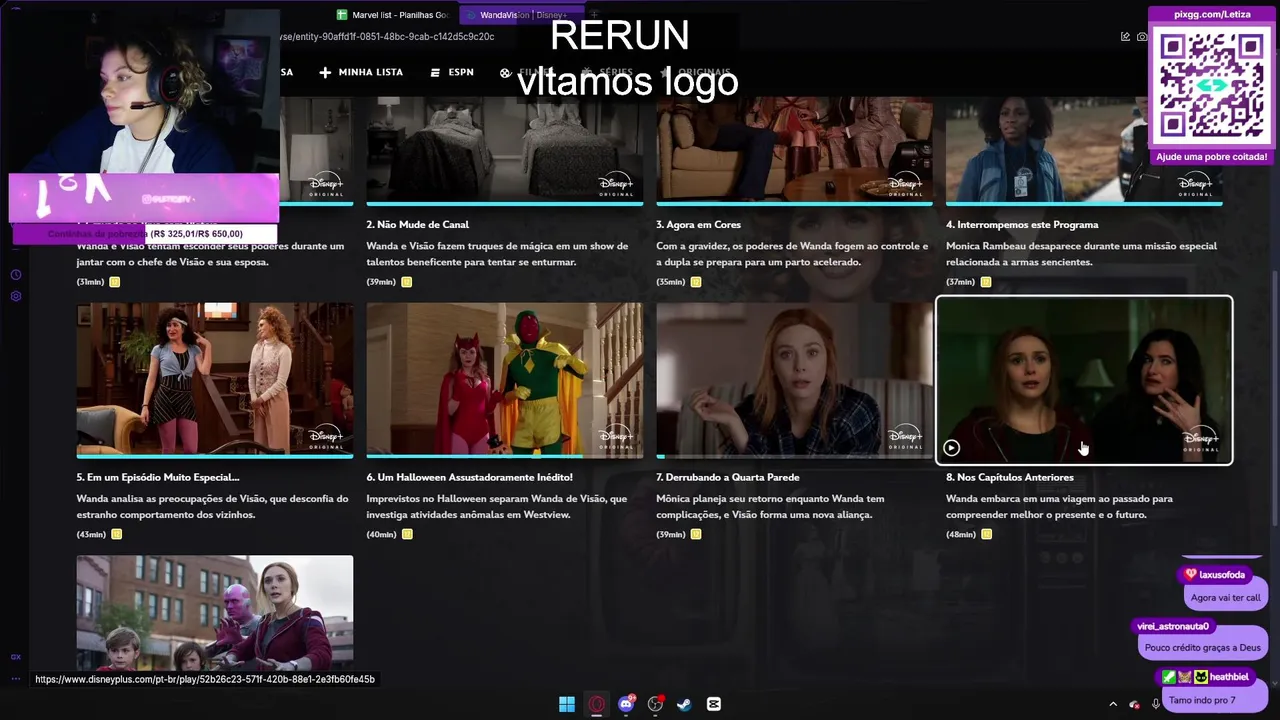Click chat username virei_astronauta0

pos(1173,626)
